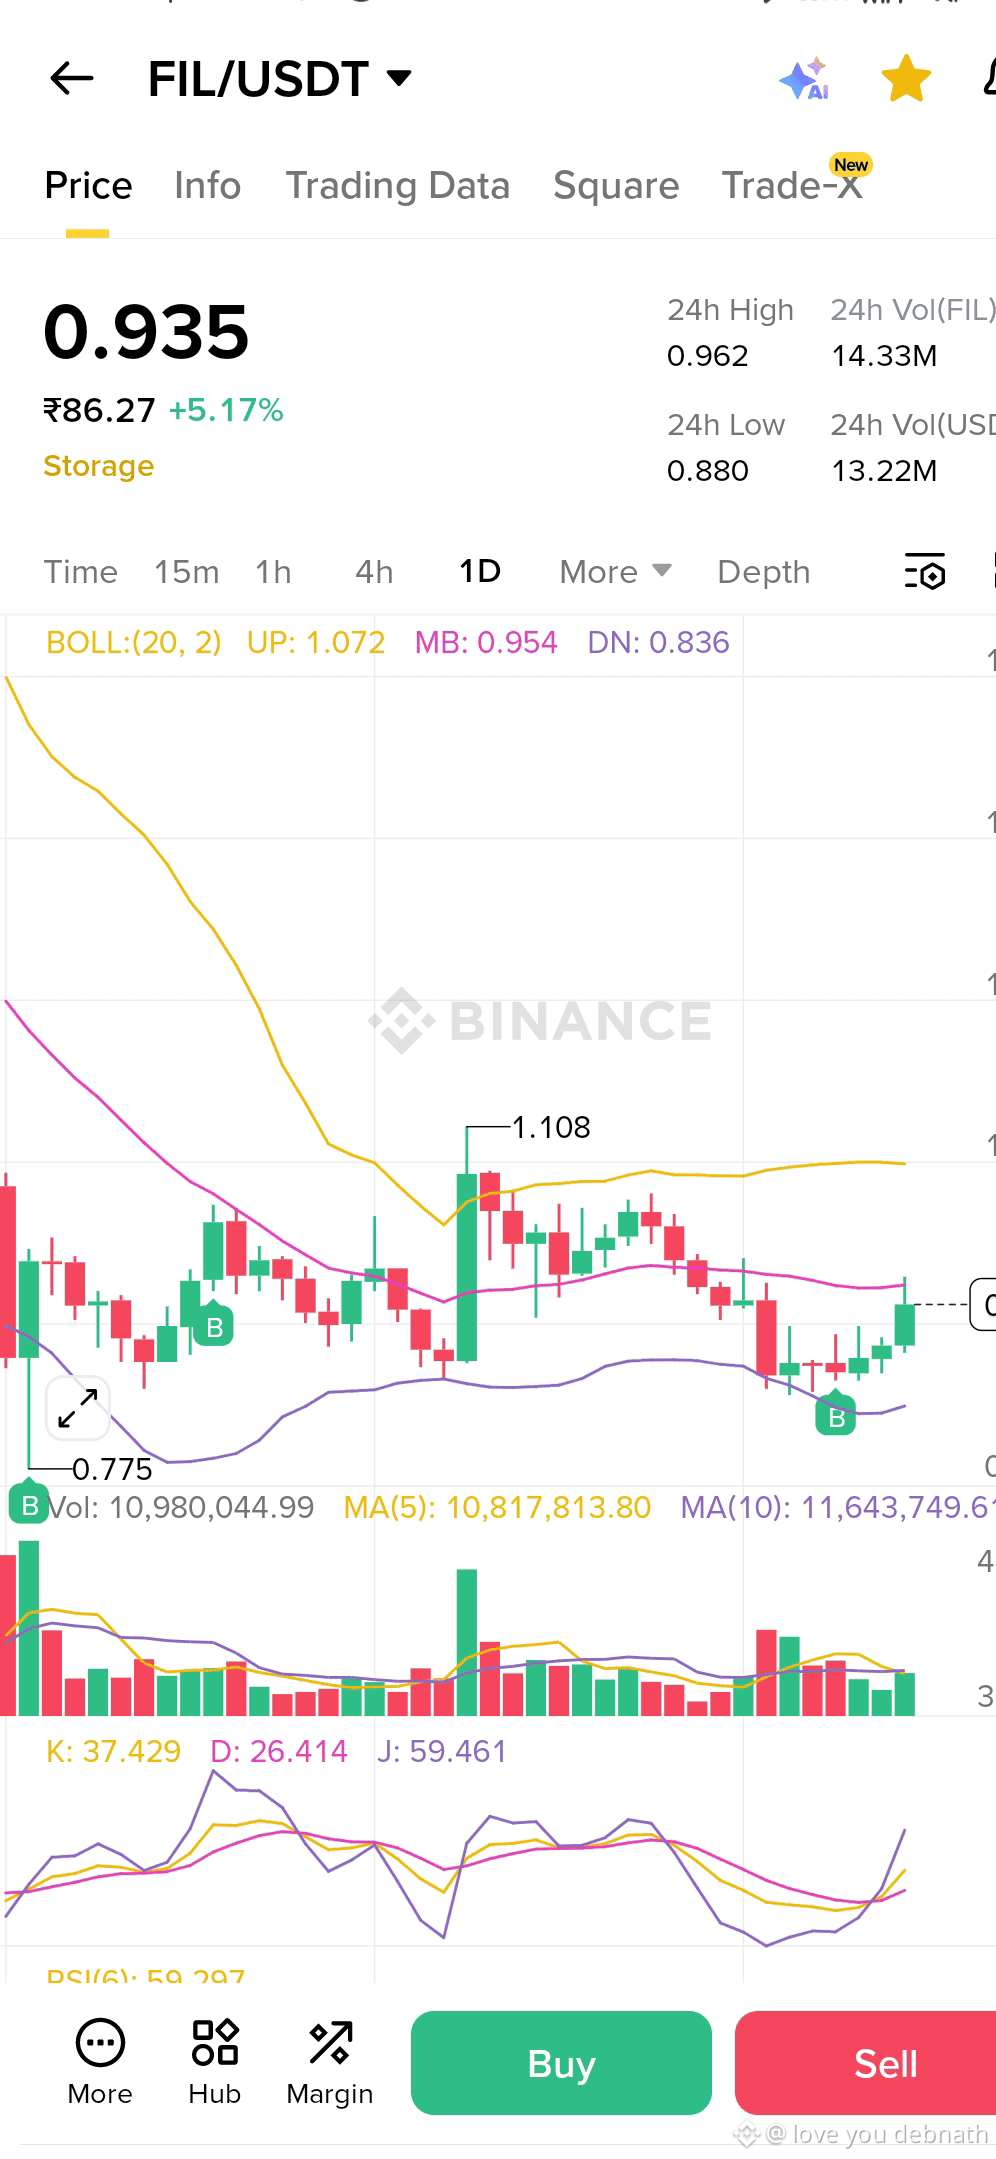
Task: Tap the green Buy button
Action: pos(561,2063)
